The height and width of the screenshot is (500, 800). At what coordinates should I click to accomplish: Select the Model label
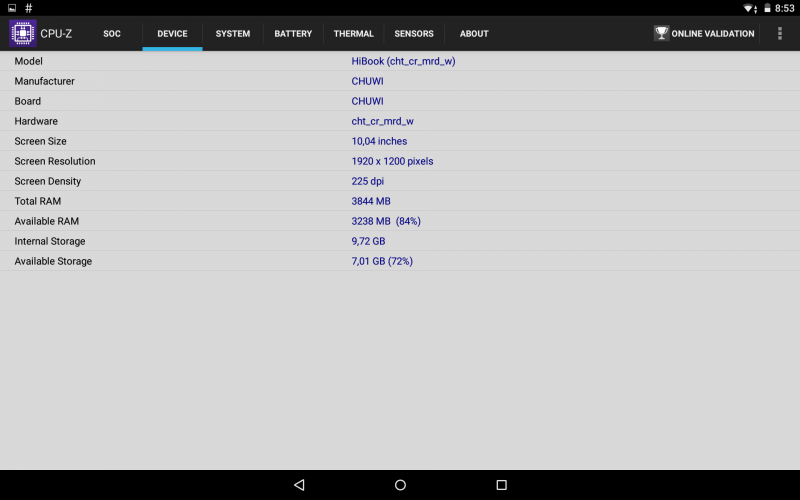29,61
